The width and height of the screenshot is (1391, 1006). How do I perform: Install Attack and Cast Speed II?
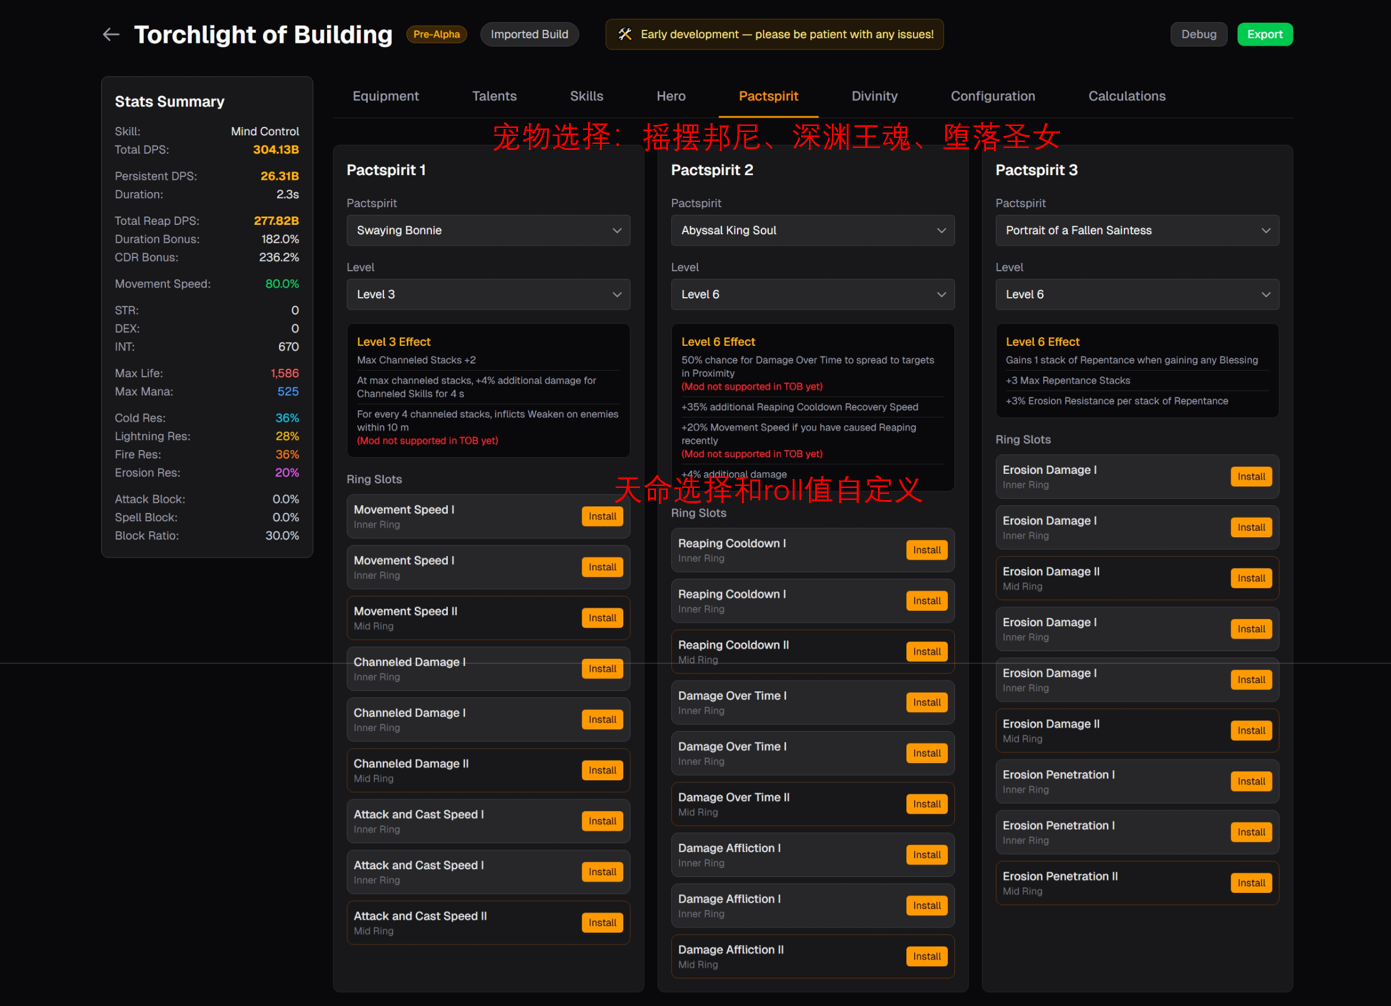602,923
